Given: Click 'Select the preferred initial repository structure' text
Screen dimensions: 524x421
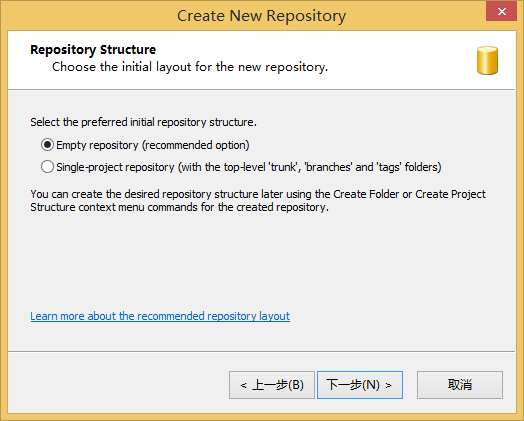Looking at the screenshot, I should (143, 122).
